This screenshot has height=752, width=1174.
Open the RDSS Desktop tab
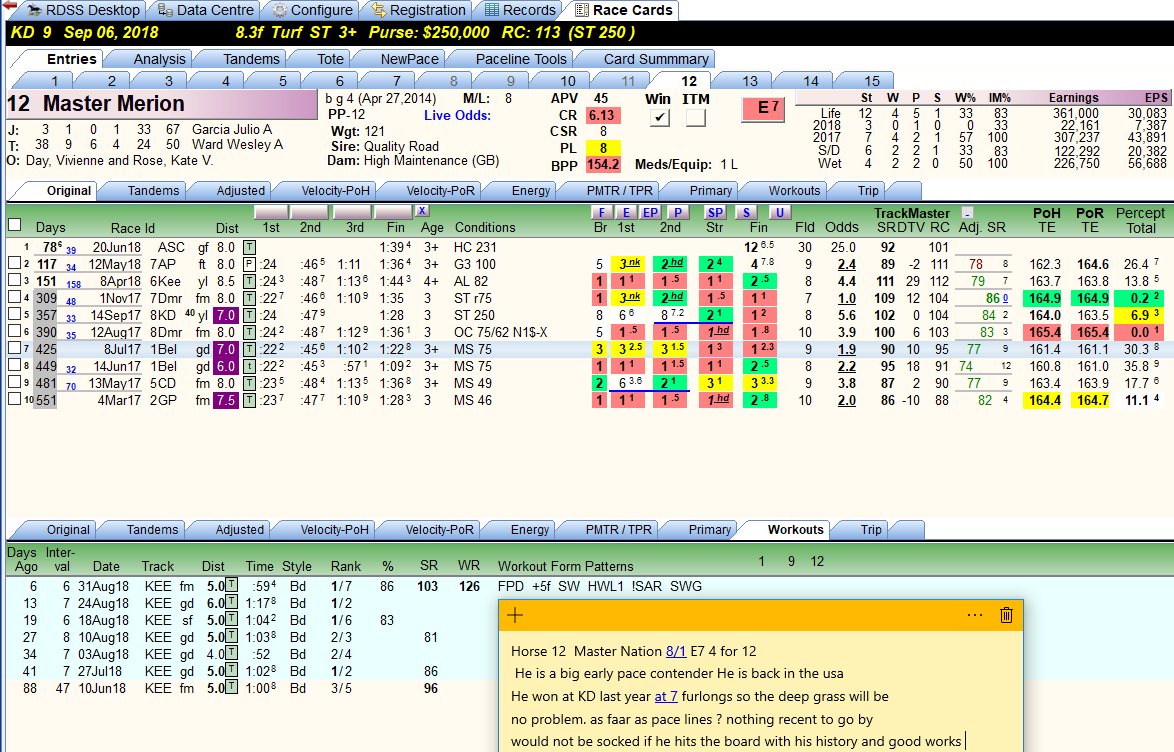pos(82,10)
